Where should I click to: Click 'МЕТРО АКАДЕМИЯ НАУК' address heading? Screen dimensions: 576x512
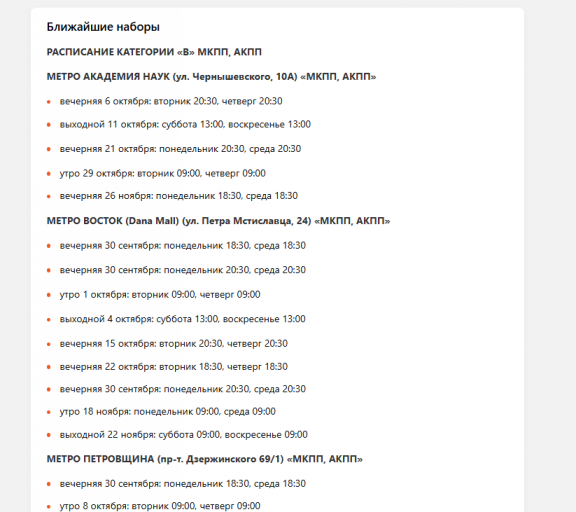(x=211, y=77)
